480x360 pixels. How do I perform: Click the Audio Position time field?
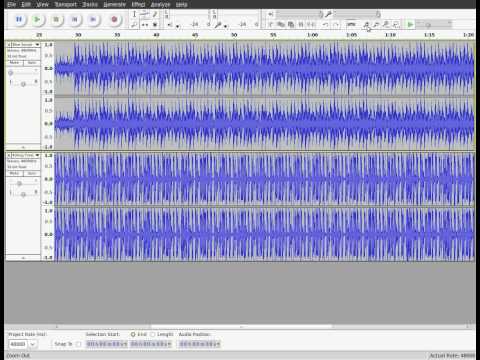pyautogui.click(x=199, y=344)
